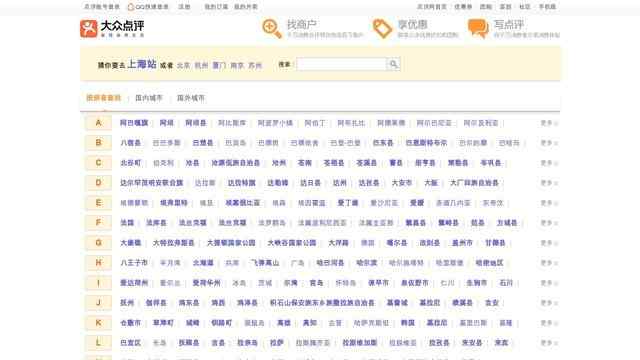Open 法国 in row F
This screenshot has height=360, width=640.
[x=127, y=223]
